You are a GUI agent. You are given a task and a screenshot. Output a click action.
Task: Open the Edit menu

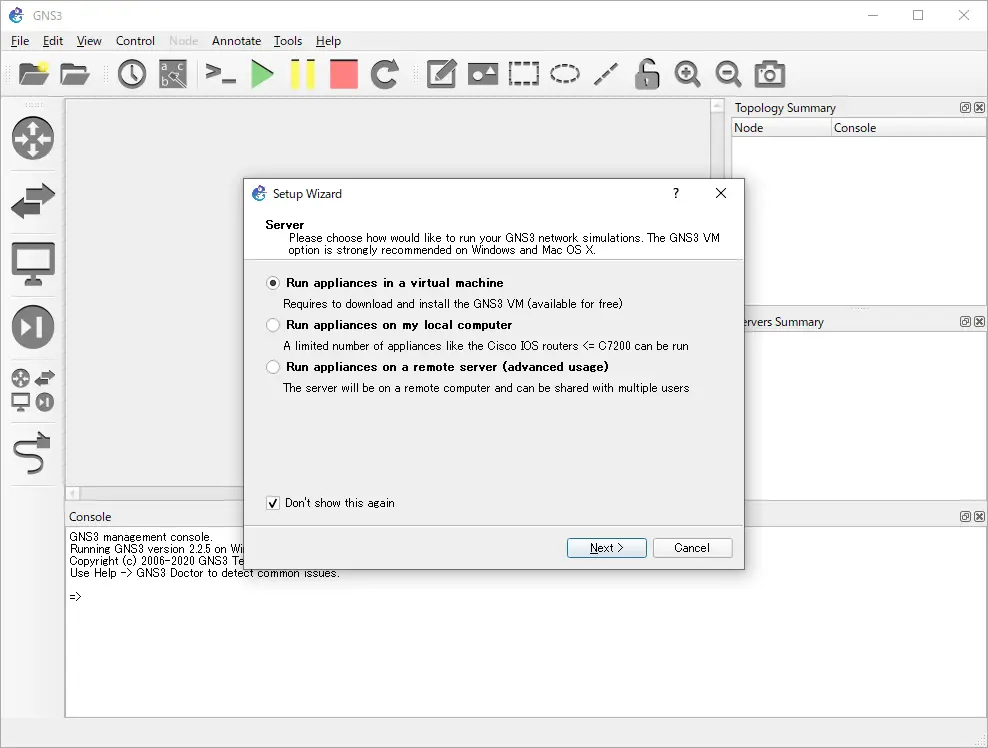(53, 41)
